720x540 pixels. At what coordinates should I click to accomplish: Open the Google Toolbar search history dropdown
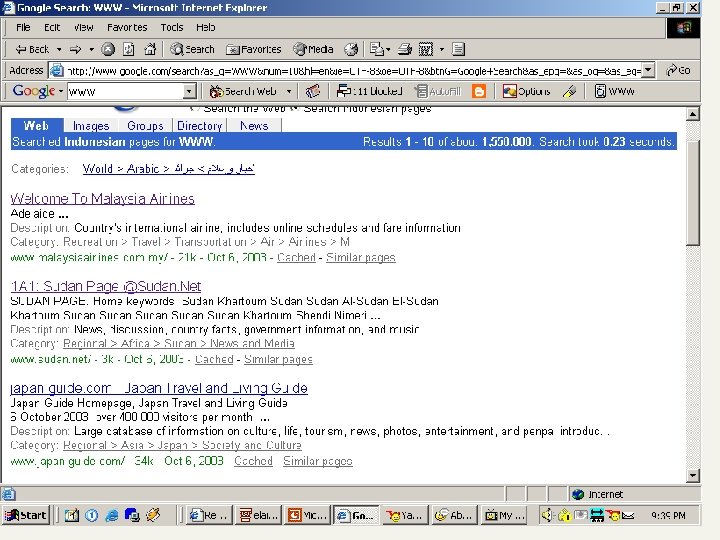tap(189, 91)
